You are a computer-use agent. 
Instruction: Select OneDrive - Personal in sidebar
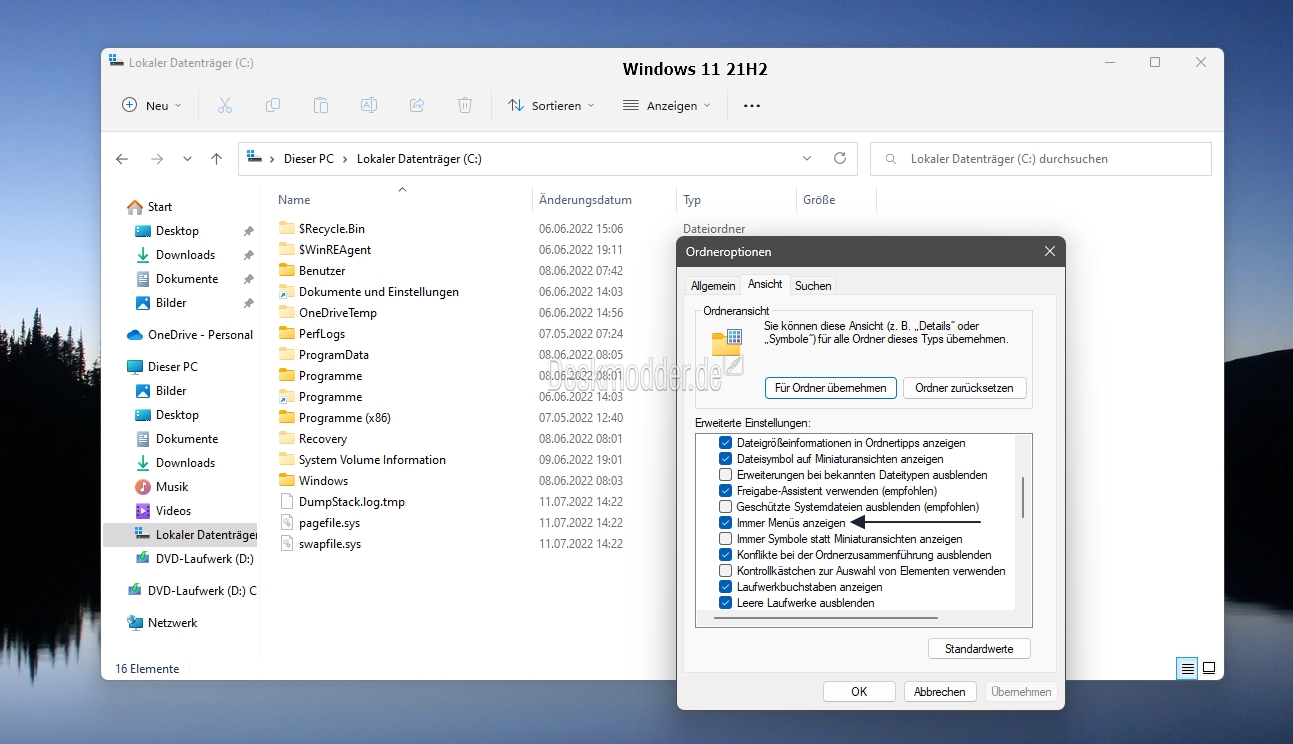[x=190, y=335]
